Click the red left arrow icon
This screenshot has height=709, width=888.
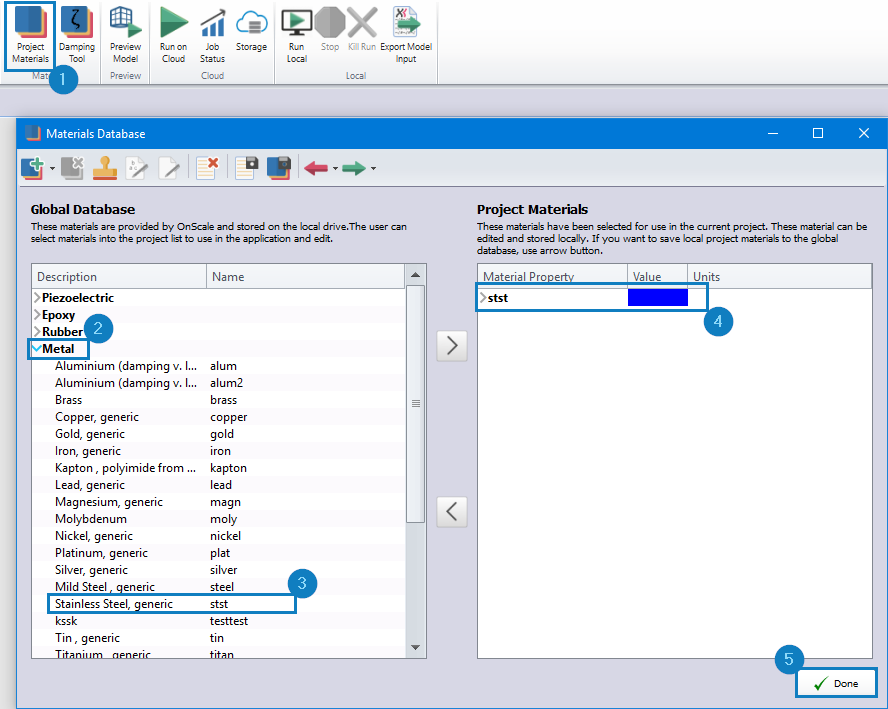[x=316, y=168]
